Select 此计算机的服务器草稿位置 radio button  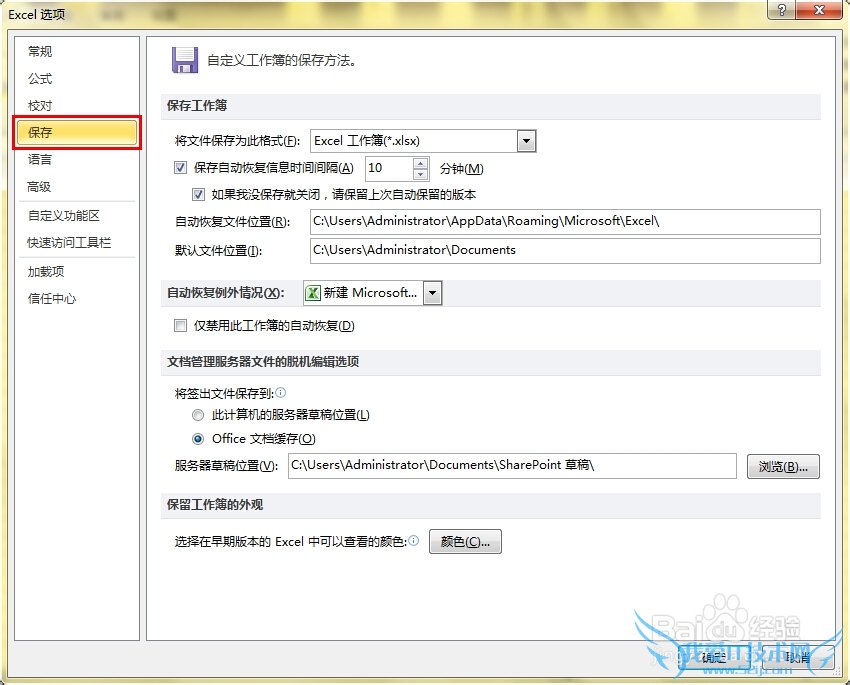point(198,415)
